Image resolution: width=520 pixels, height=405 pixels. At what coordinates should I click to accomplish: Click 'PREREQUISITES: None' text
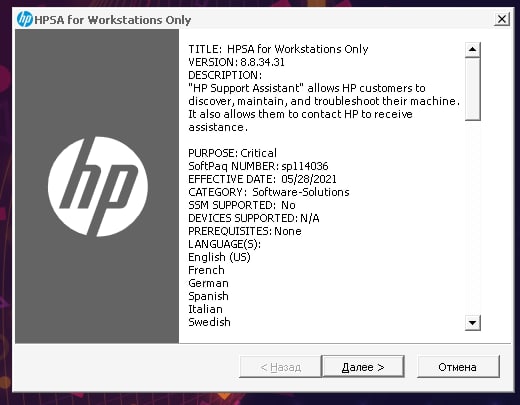point(245,231)
